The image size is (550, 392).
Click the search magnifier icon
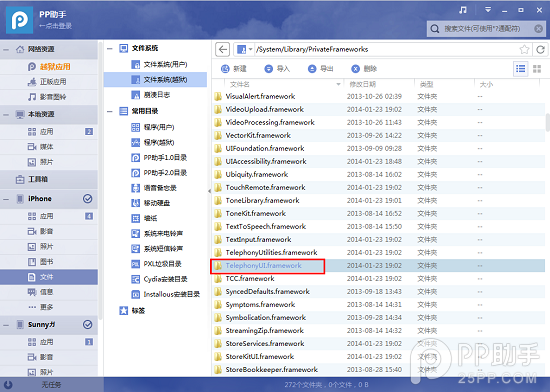tap(435, 29)
